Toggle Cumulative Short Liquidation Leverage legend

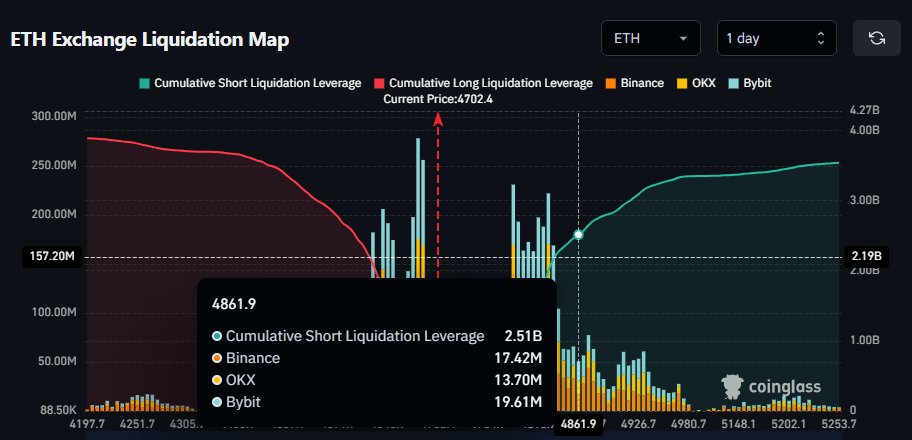pos(252,83)
